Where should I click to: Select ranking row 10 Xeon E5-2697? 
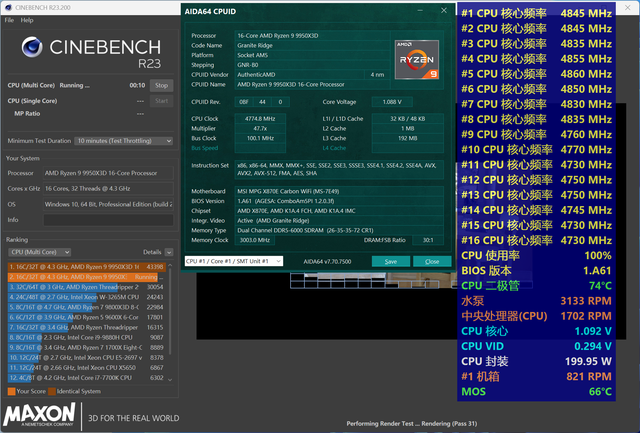tap(86, 358)
